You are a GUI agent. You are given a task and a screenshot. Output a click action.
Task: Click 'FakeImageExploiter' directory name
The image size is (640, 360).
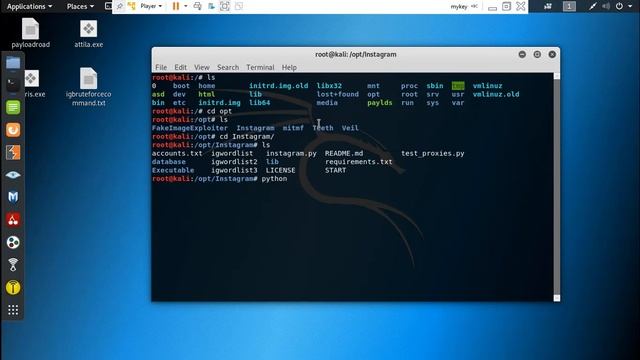tap(190, 128)
